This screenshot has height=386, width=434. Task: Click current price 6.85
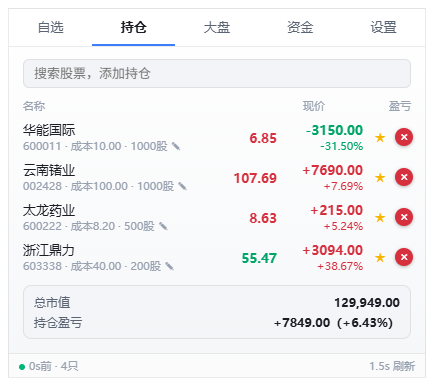[x=263, y=138]
